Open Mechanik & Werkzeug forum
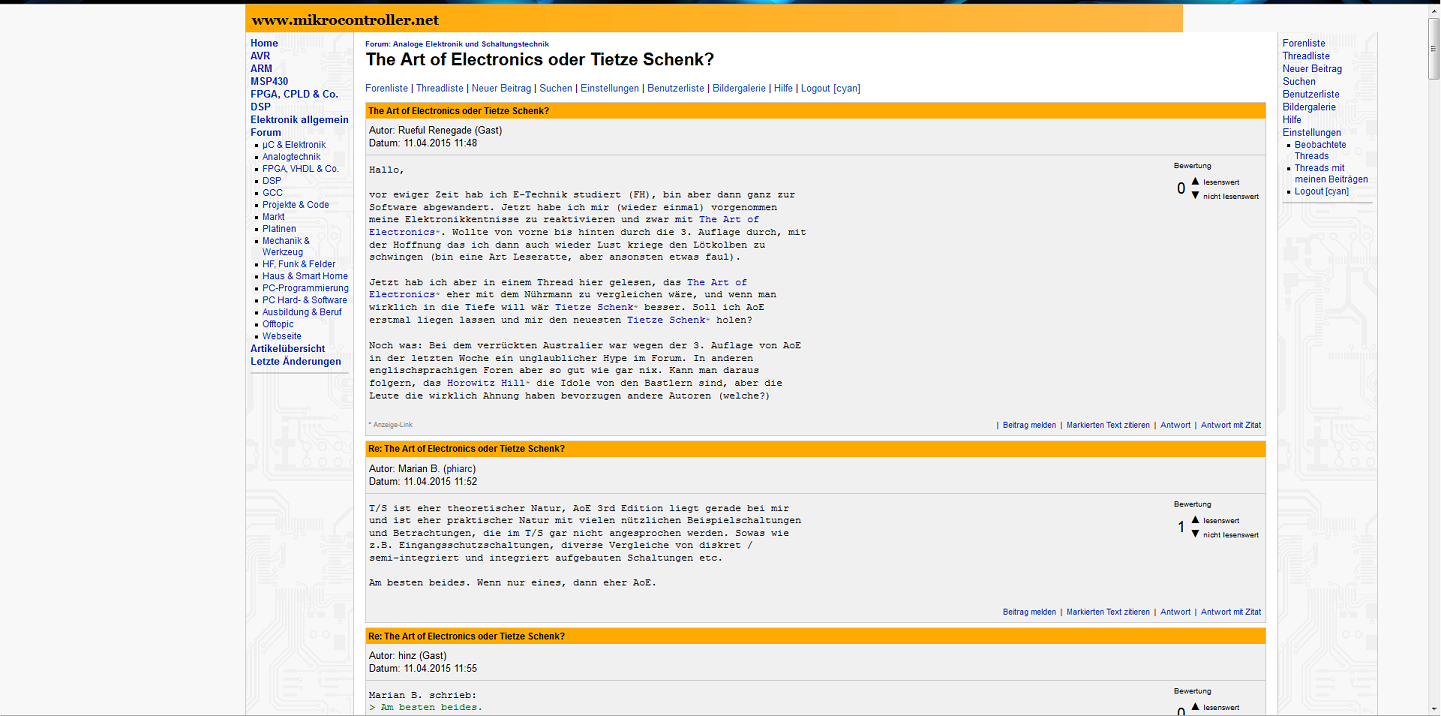 (x=286, y=246)
